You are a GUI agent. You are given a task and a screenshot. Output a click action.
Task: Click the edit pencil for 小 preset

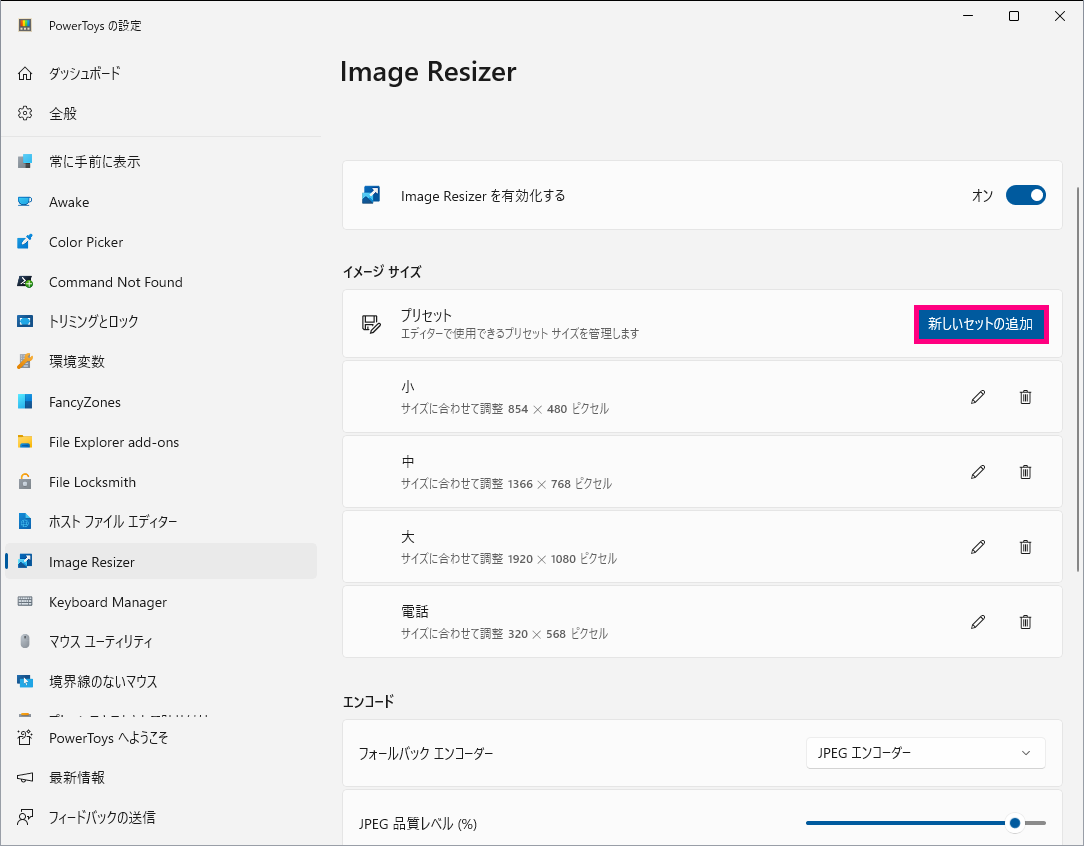[x=978, y=397]
